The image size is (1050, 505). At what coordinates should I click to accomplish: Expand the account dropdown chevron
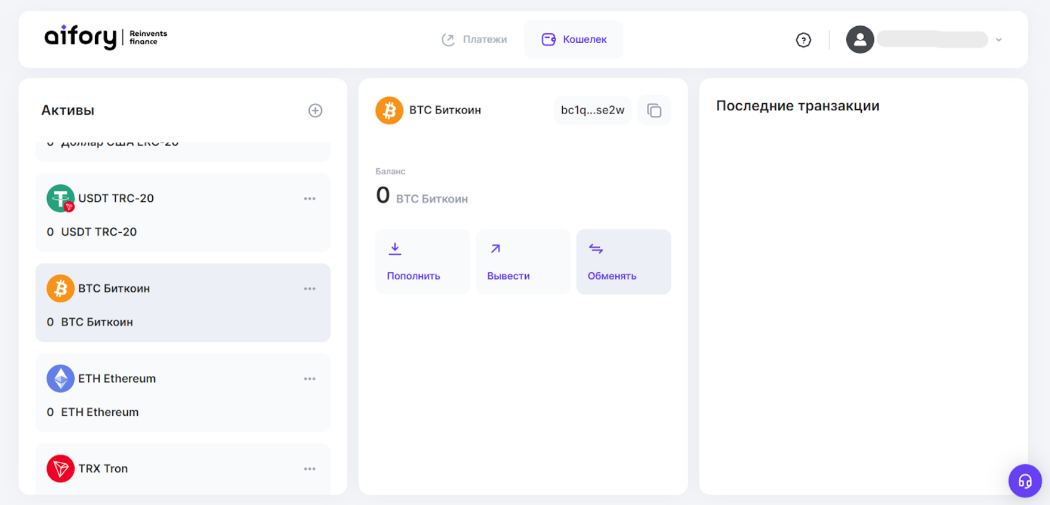(x=998, y=40)
